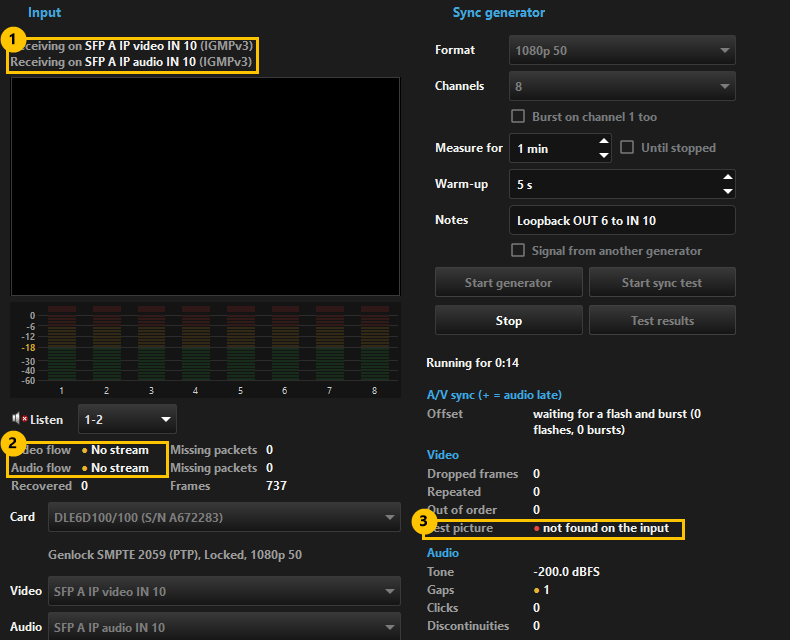Click Receiving on SFP A IP video IN 10 text

click(x=132, y=46)
